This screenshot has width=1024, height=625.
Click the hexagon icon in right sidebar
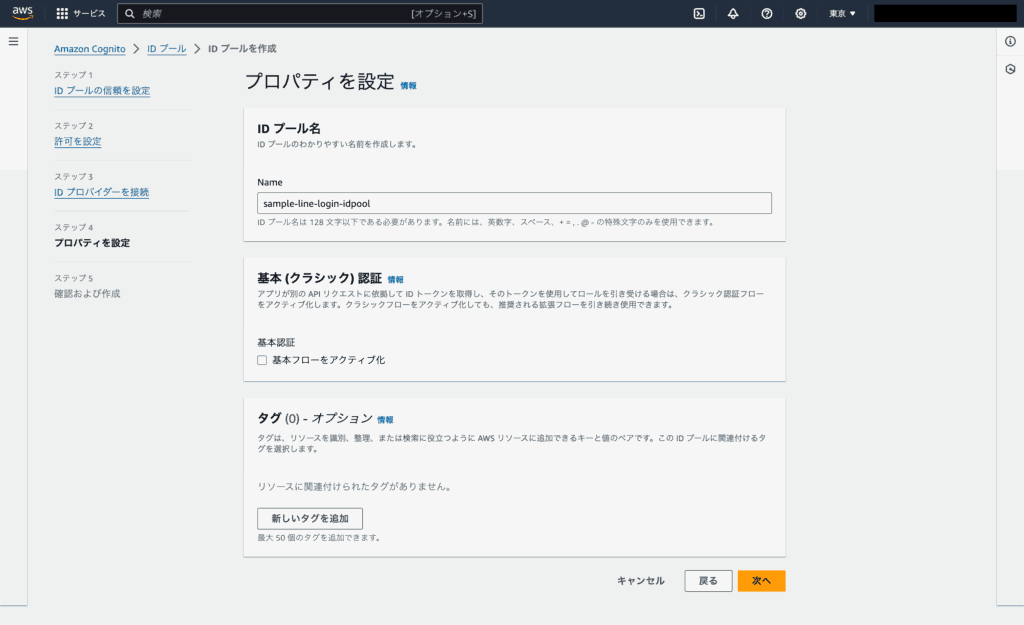pos(1010,69)
